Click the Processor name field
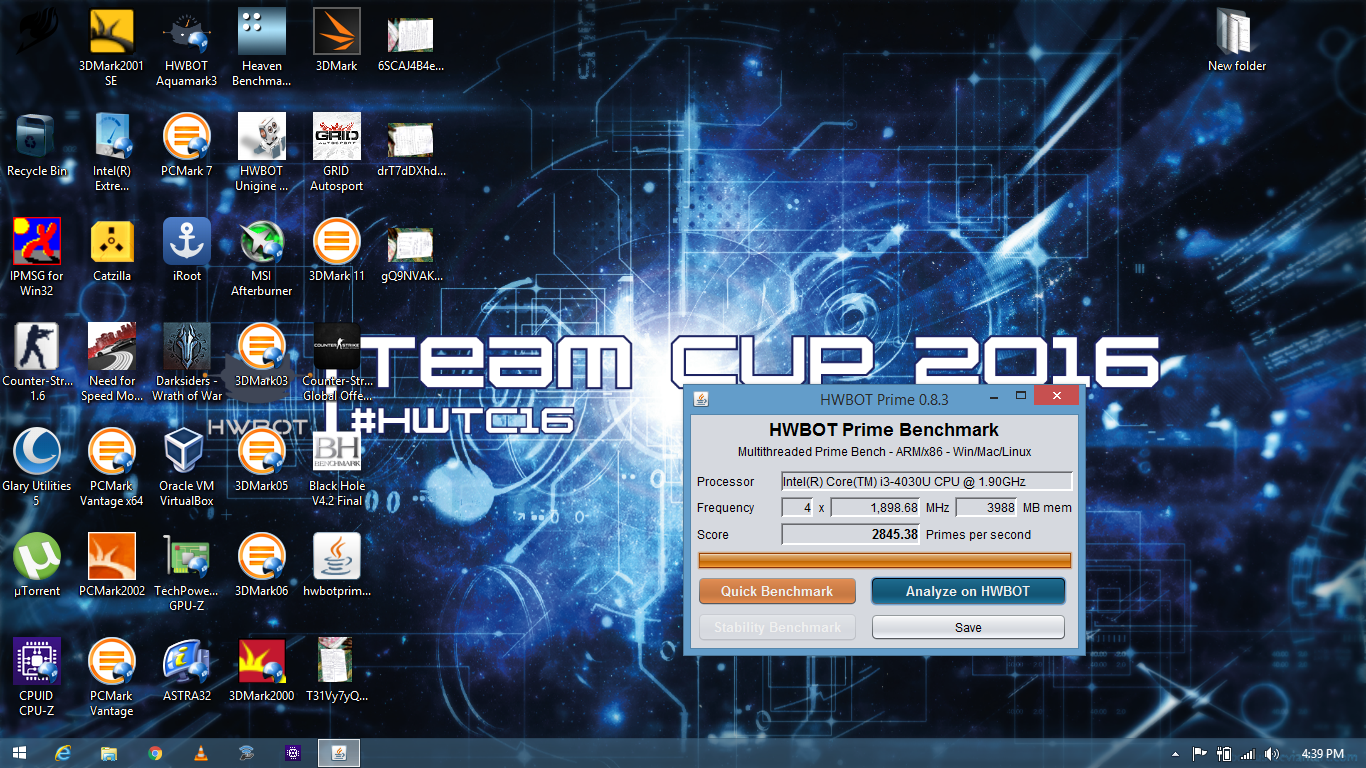Viewport: 1366px width, 768px height. 927,481
